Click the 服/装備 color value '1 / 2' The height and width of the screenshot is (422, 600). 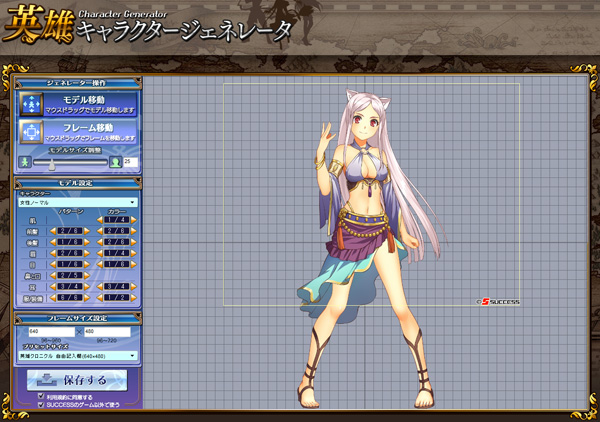(x=116, y=298)
